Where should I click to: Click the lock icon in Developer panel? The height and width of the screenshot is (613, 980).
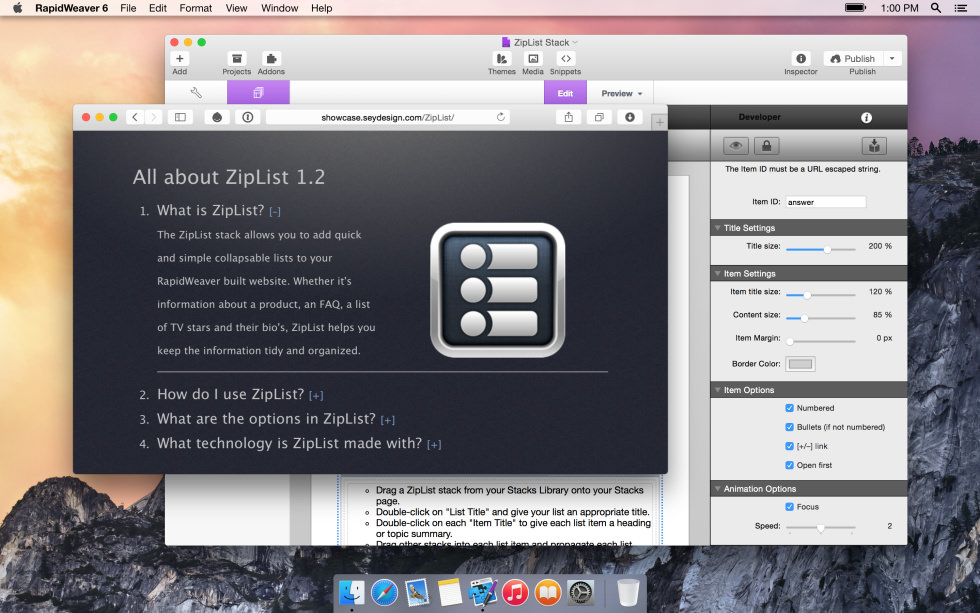766,146
